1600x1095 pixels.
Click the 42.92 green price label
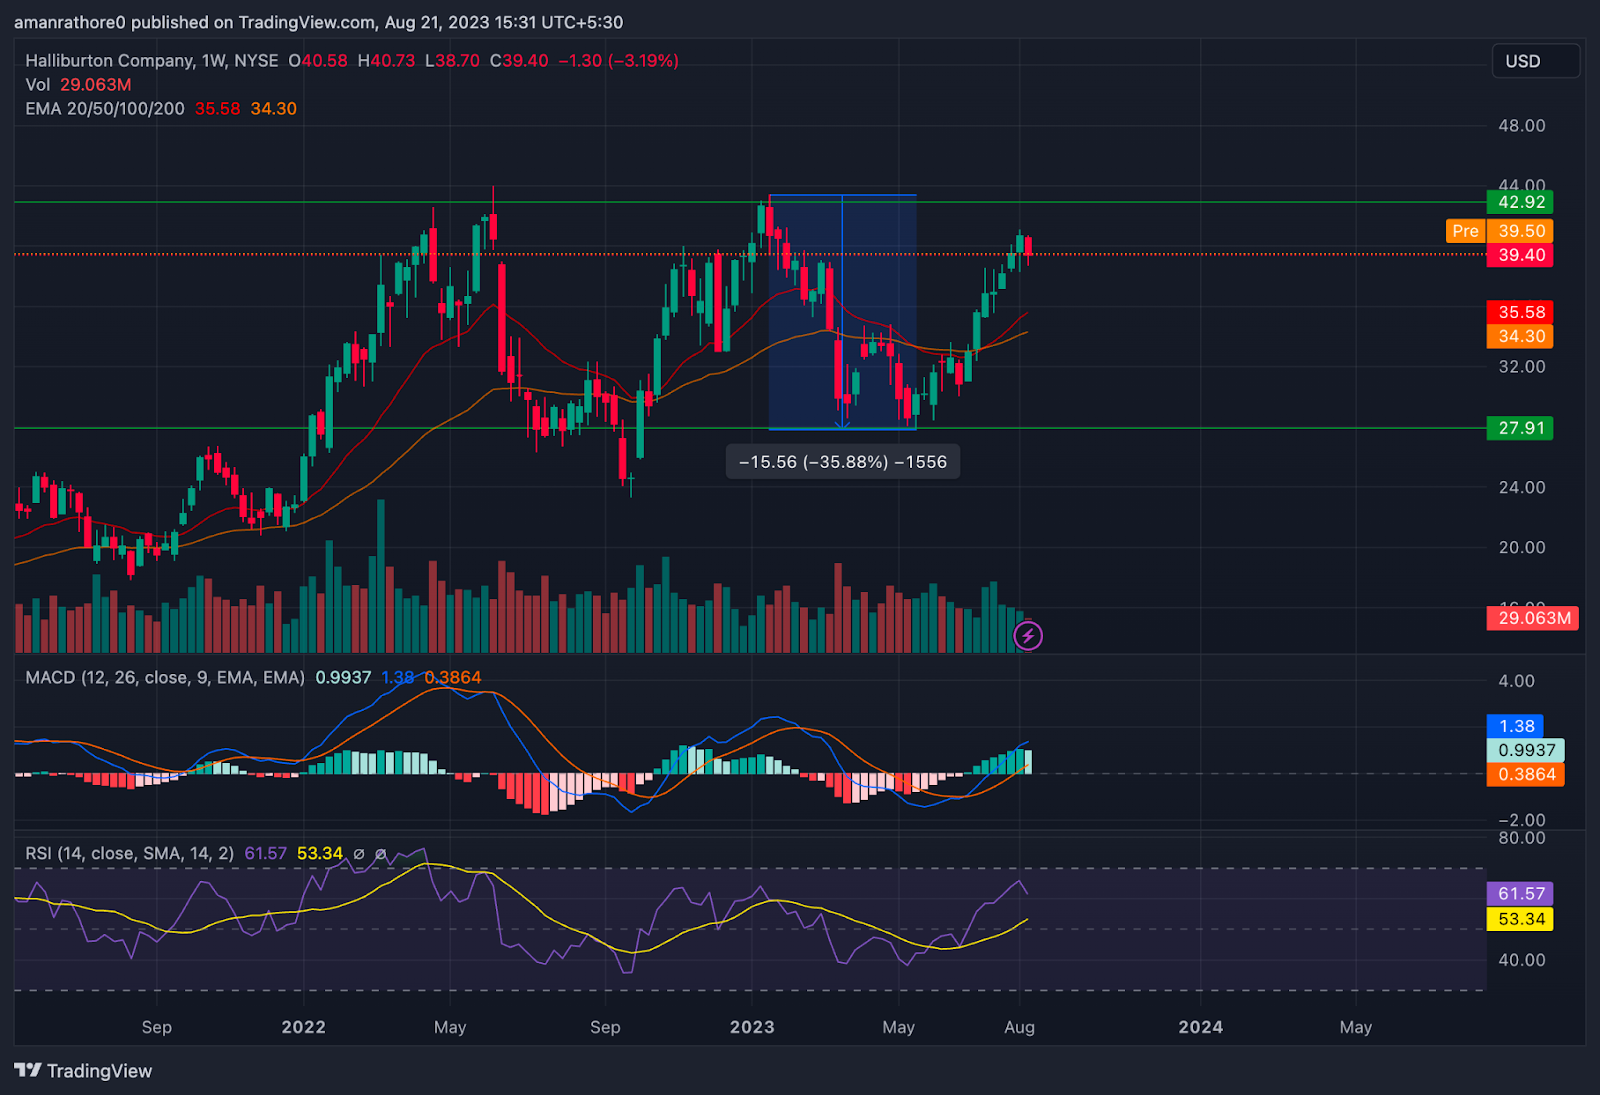1520,202
